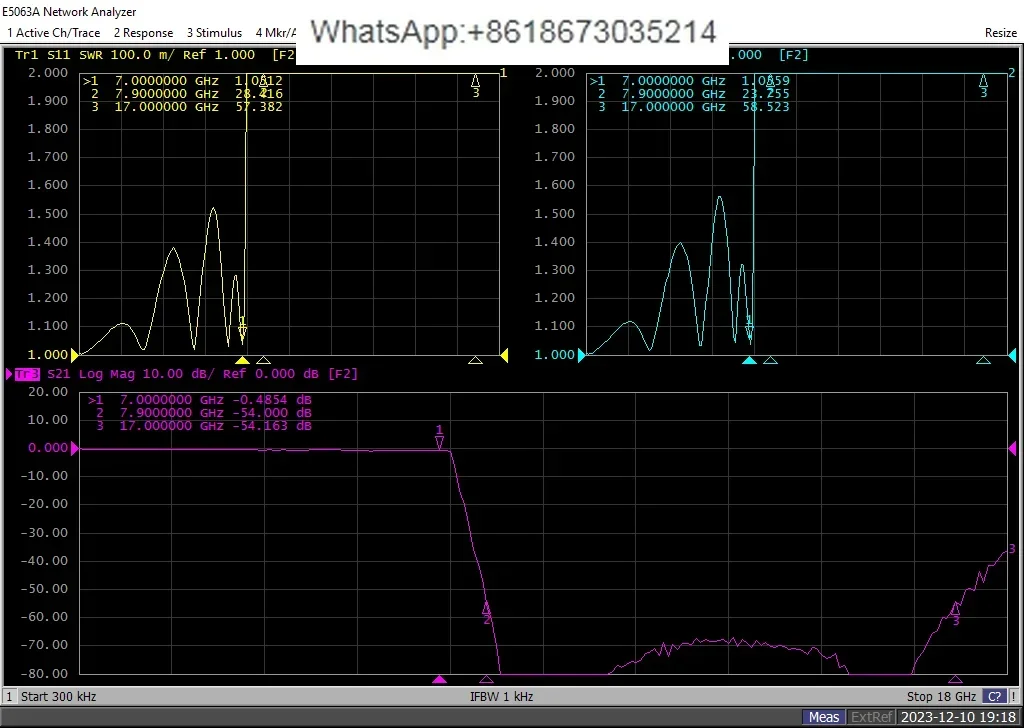Select the highlighted Tr3 trace label
Image resolution: width=1024 pixels, height=728 pixels.
[x=27, y=374]
